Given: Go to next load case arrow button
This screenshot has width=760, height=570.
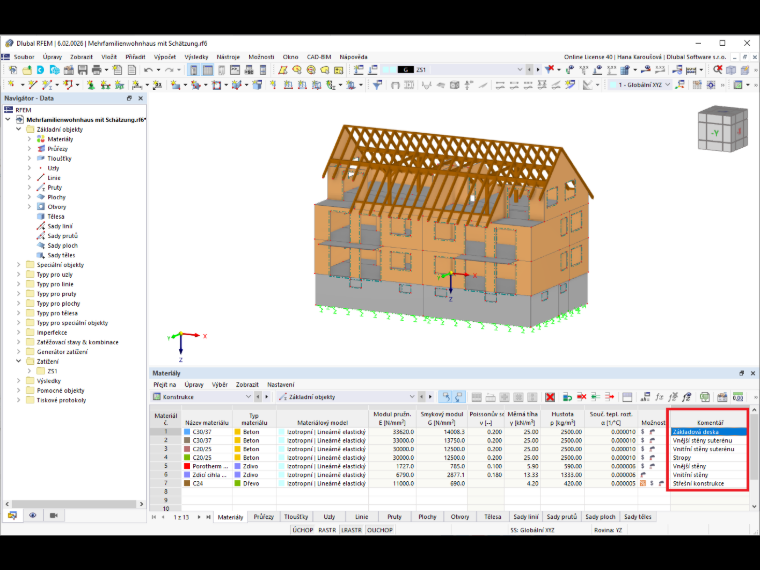Looking at the screenshot, I should (538, 70).
